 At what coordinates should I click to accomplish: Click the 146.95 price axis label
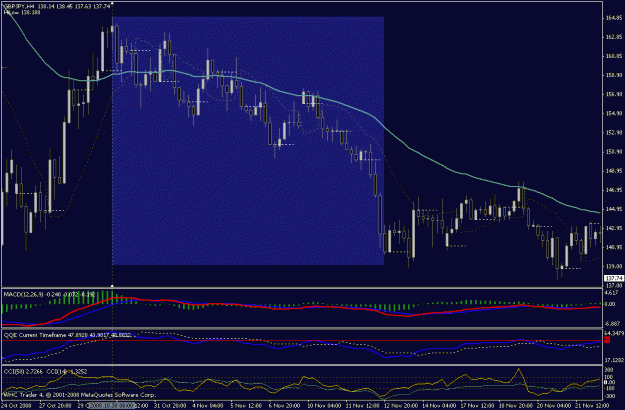613,190
